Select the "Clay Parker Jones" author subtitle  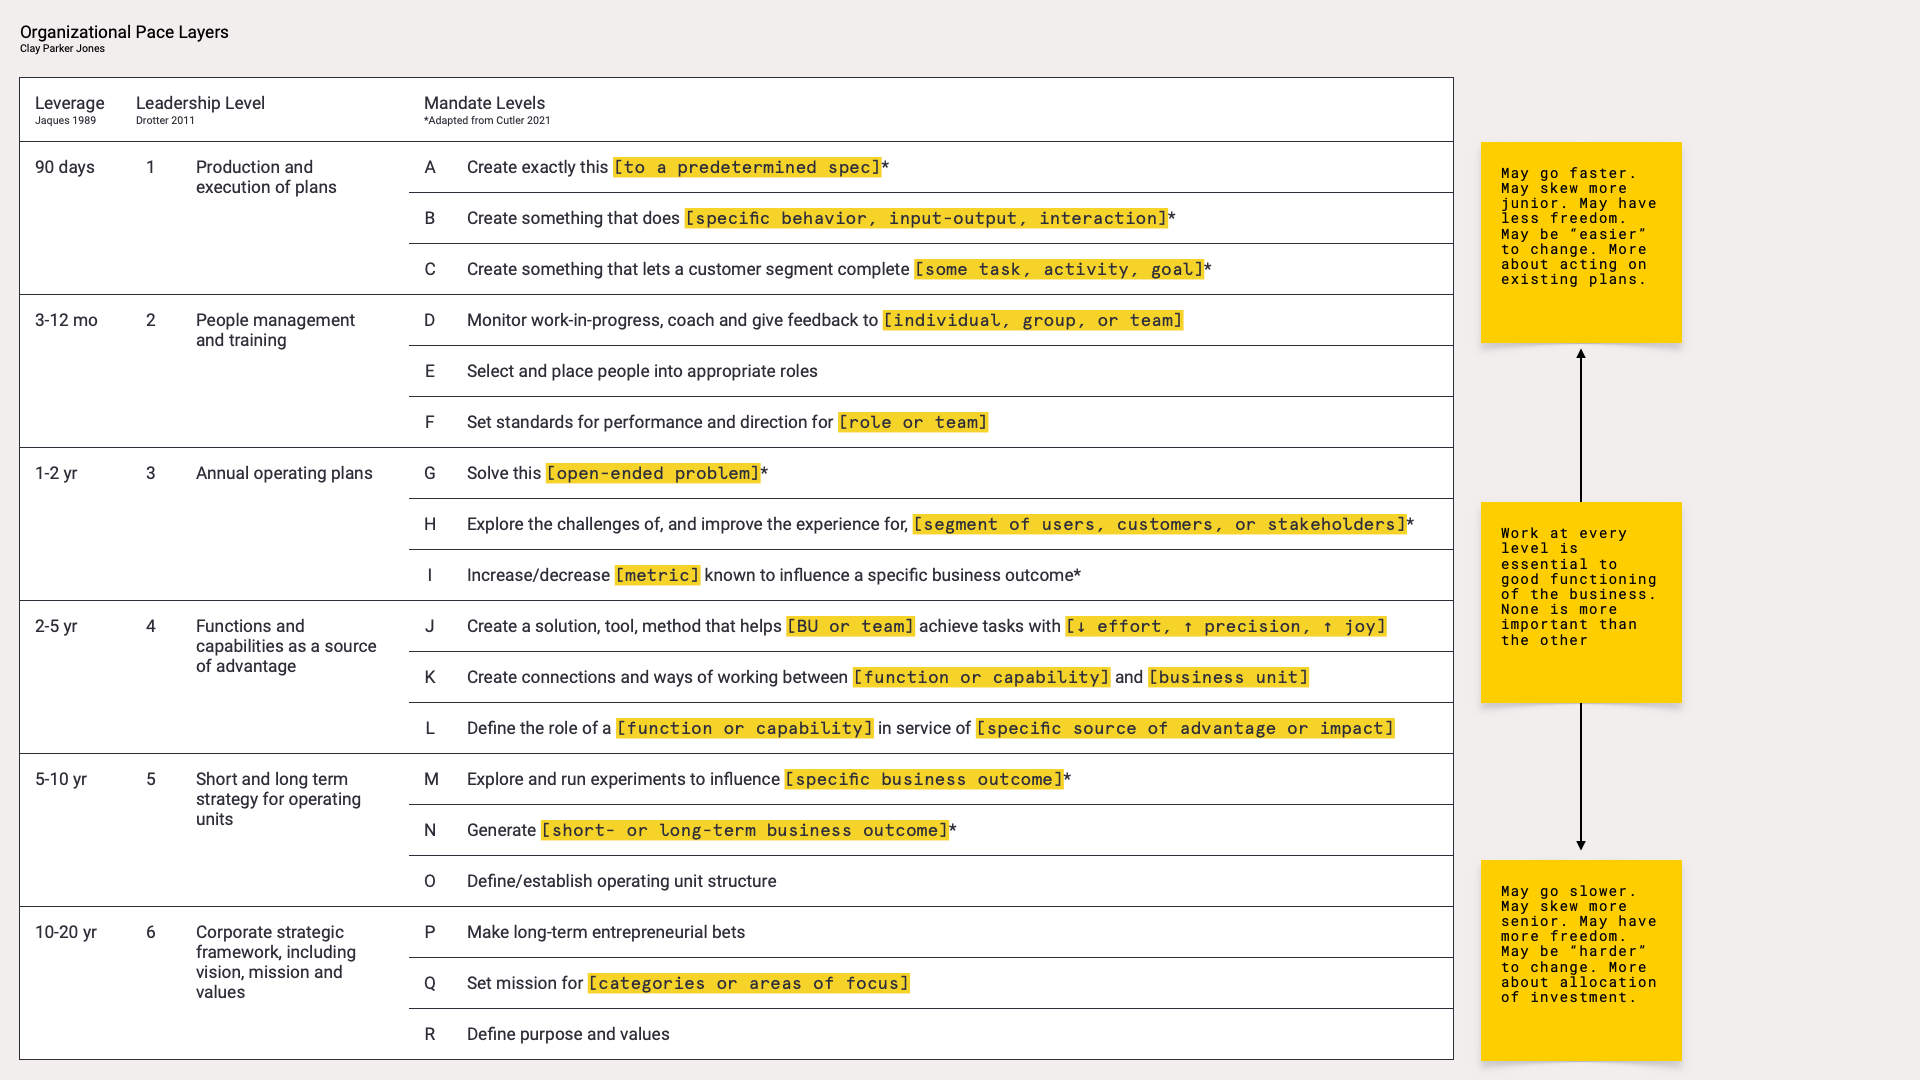62,48
